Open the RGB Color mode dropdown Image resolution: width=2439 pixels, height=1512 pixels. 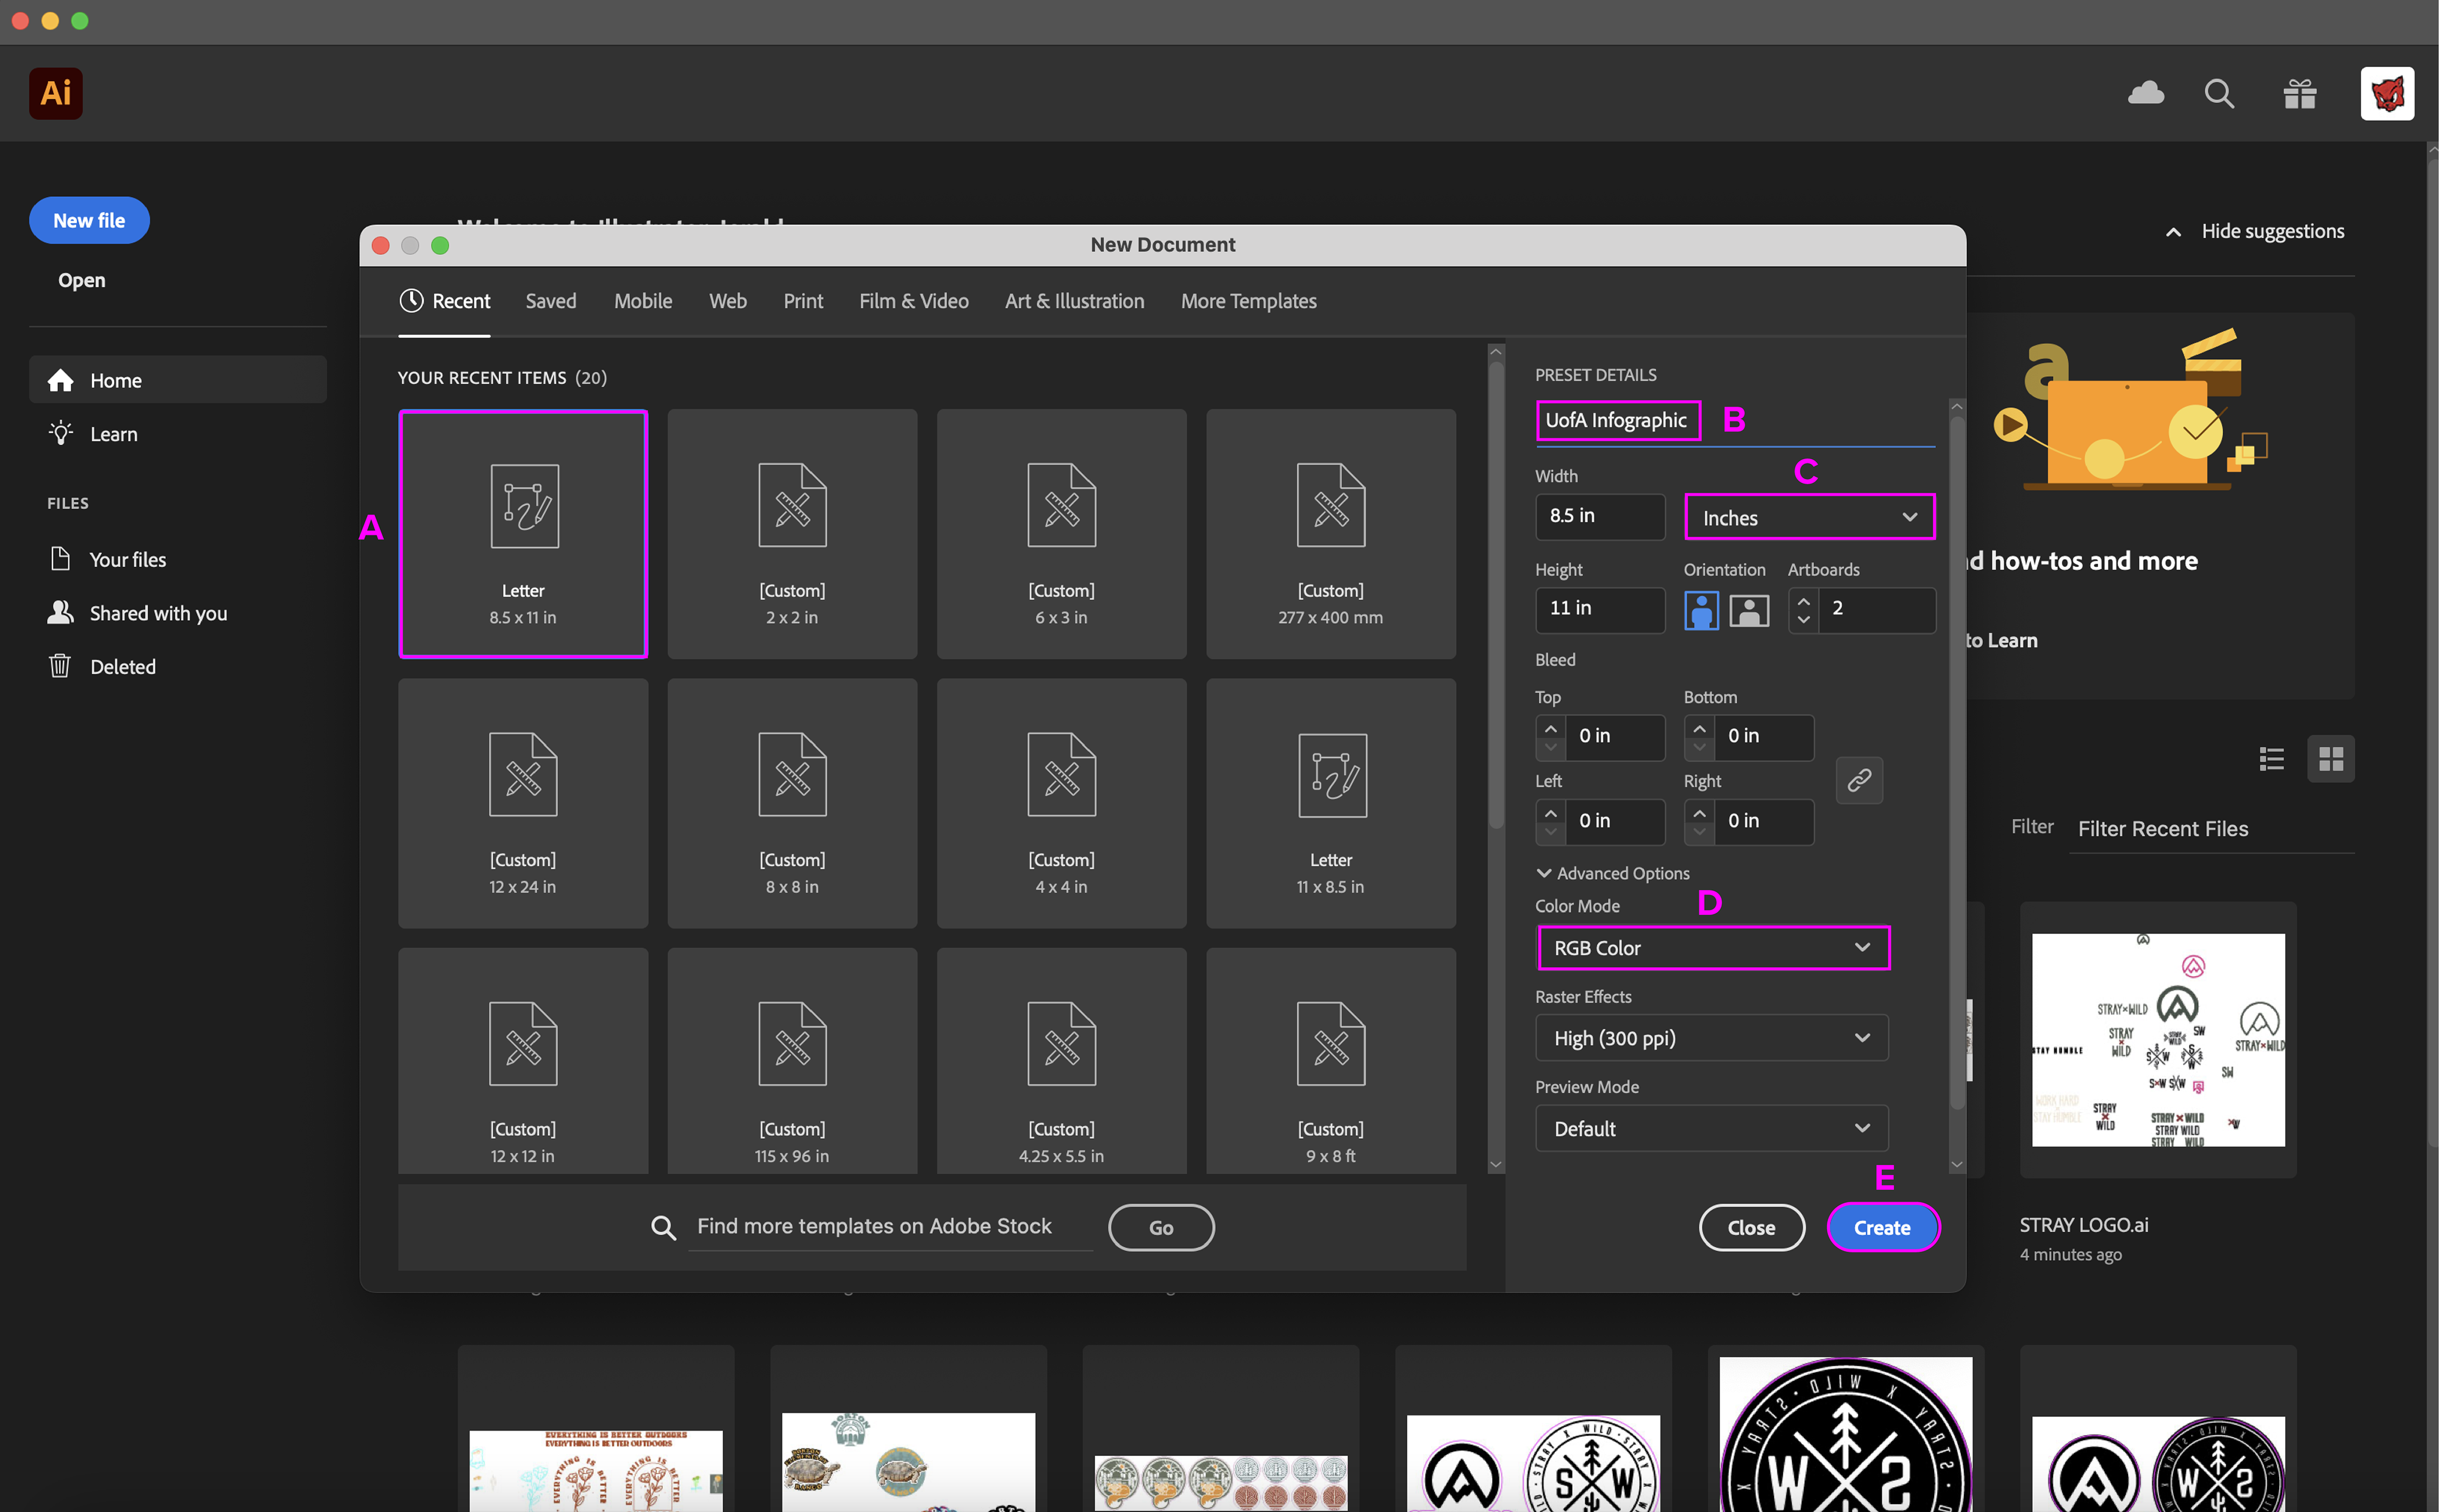coord(1712,947)
